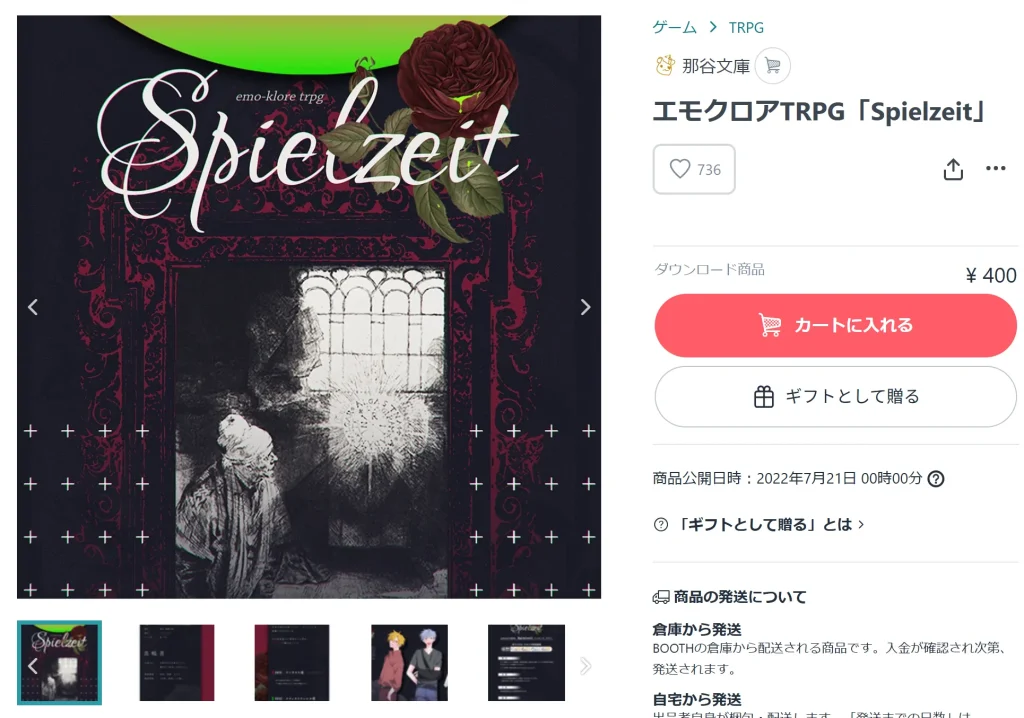This screenshot has height=718, width=1024.
Task: Select the two characters illustration thumbnail
Action: pyautogui.click(x=409, y=662)
